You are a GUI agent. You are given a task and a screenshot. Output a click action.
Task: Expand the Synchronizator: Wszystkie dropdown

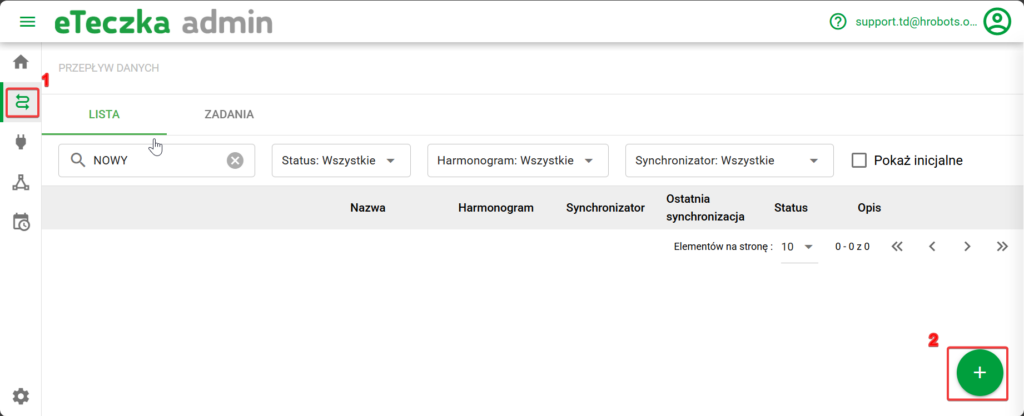coord(728,160)
